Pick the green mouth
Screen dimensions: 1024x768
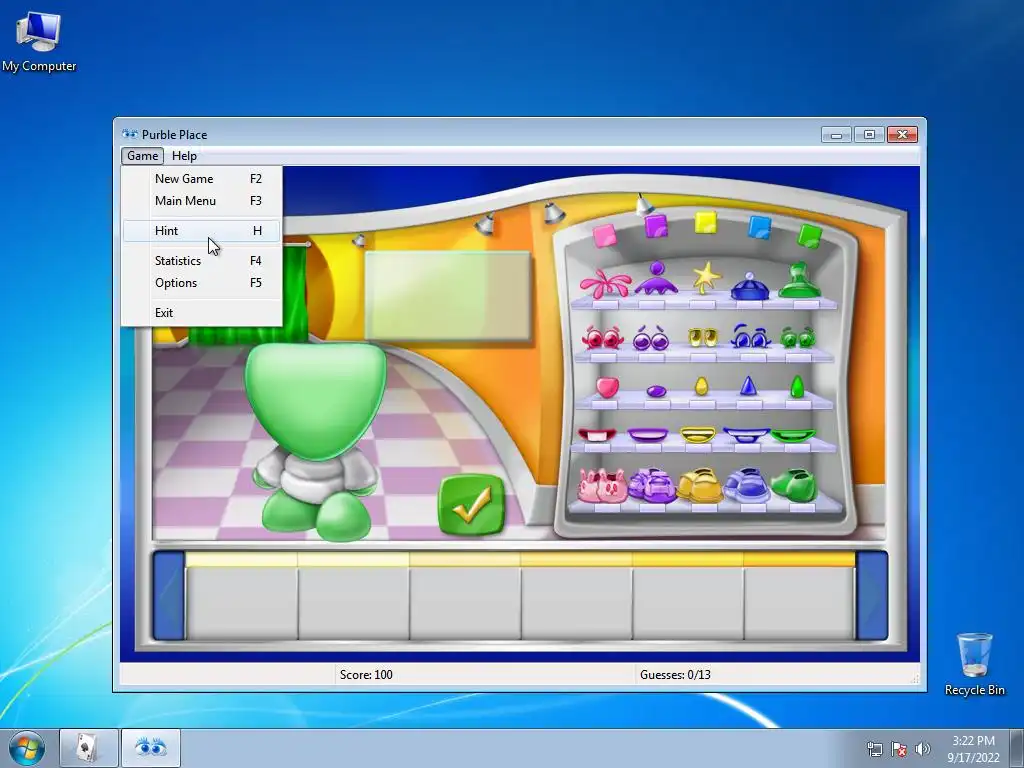793,434
